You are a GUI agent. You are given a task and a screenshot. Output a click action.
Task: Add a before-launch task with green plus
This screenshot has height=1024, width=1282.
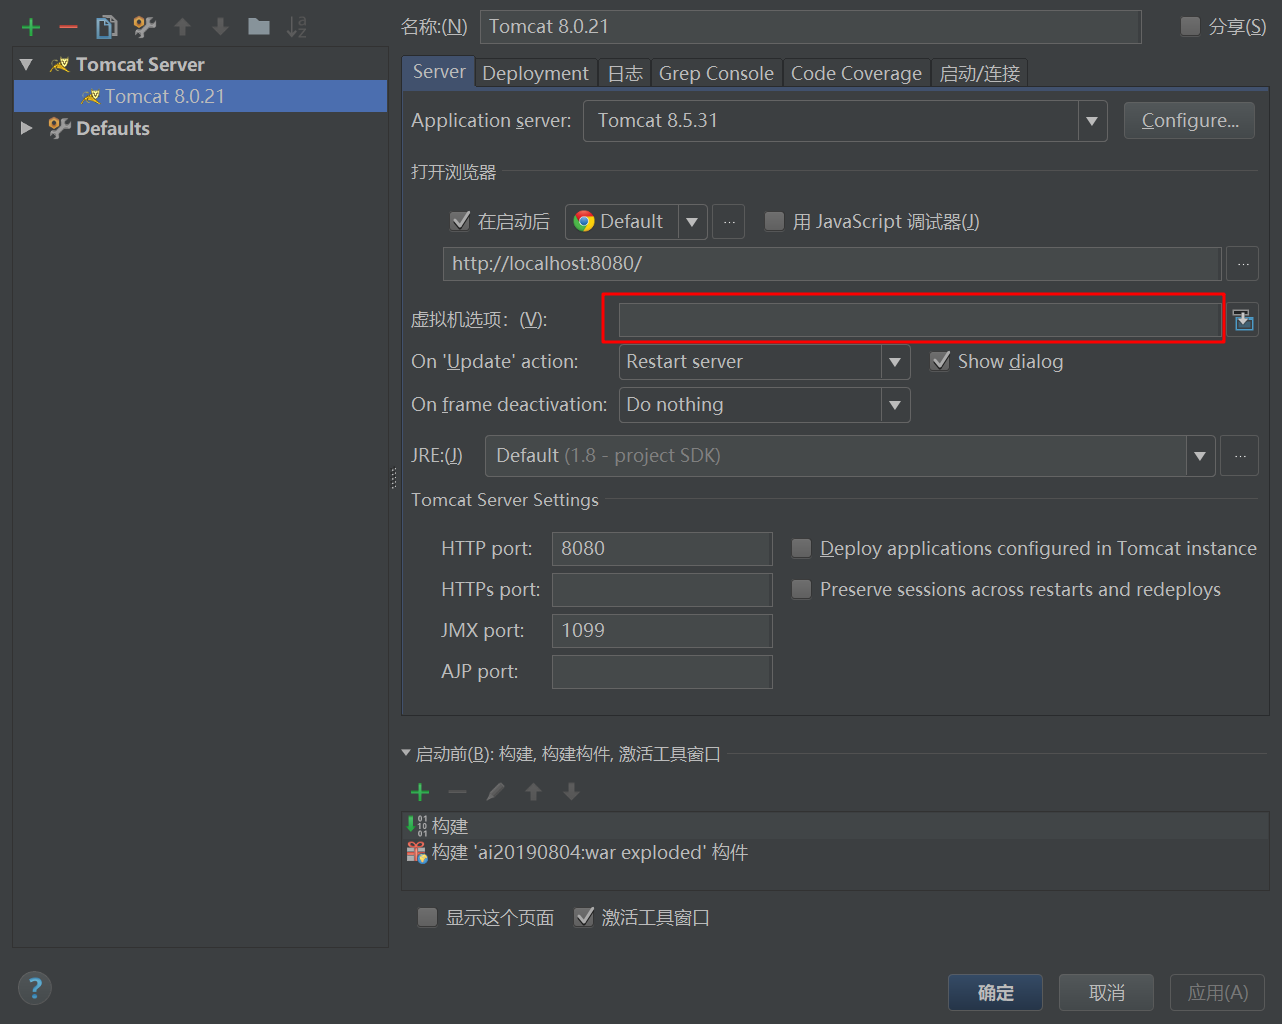[x=420, y=792]
